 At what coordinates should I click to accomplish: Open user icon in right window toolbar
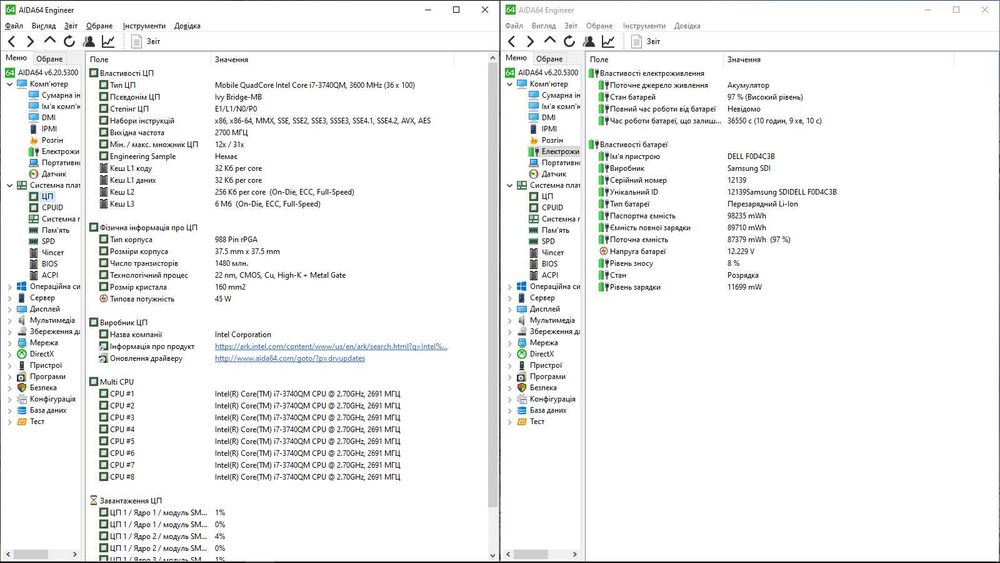(589, 41)
